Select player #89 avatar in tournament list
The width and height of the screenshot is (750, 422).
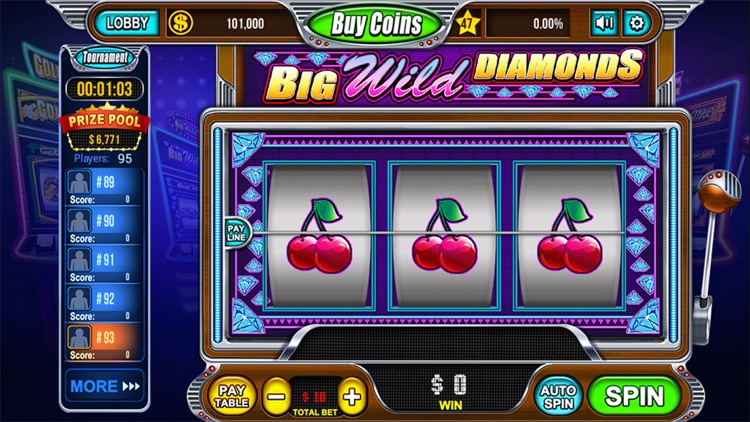tap(79, 182)
